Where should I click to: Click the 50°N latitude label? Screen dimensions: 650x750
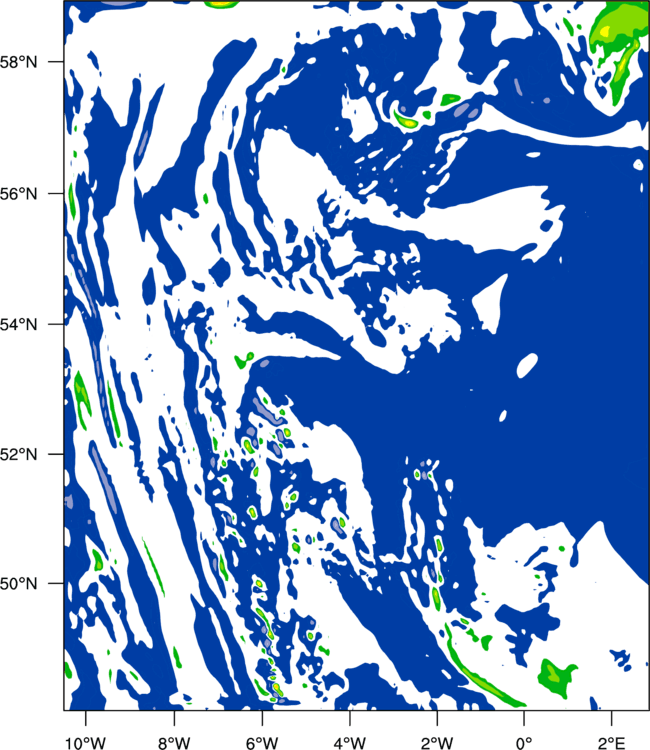pos(18,584)
